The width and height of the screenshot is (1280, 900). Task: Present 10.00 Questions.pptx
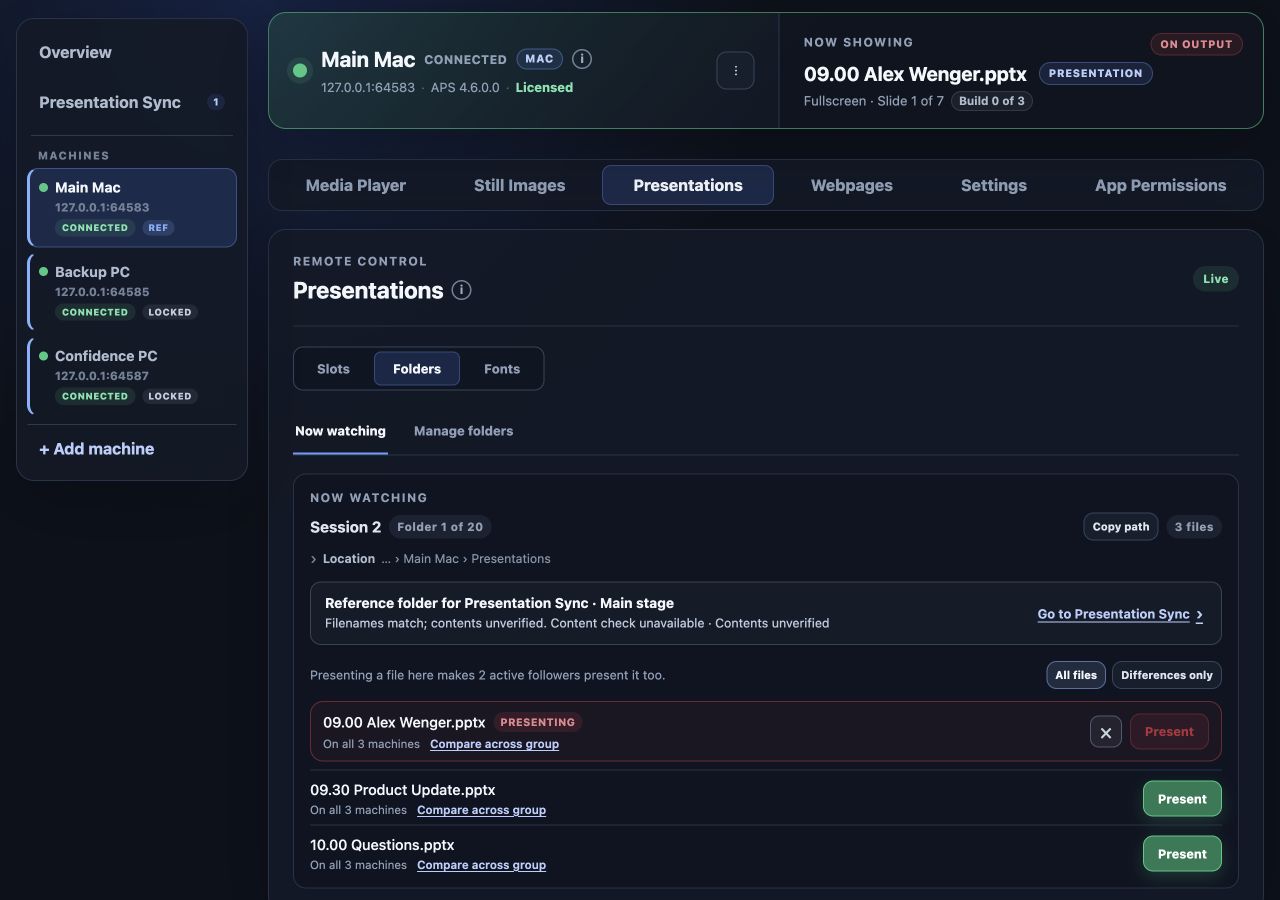[x=1182, y=854]
